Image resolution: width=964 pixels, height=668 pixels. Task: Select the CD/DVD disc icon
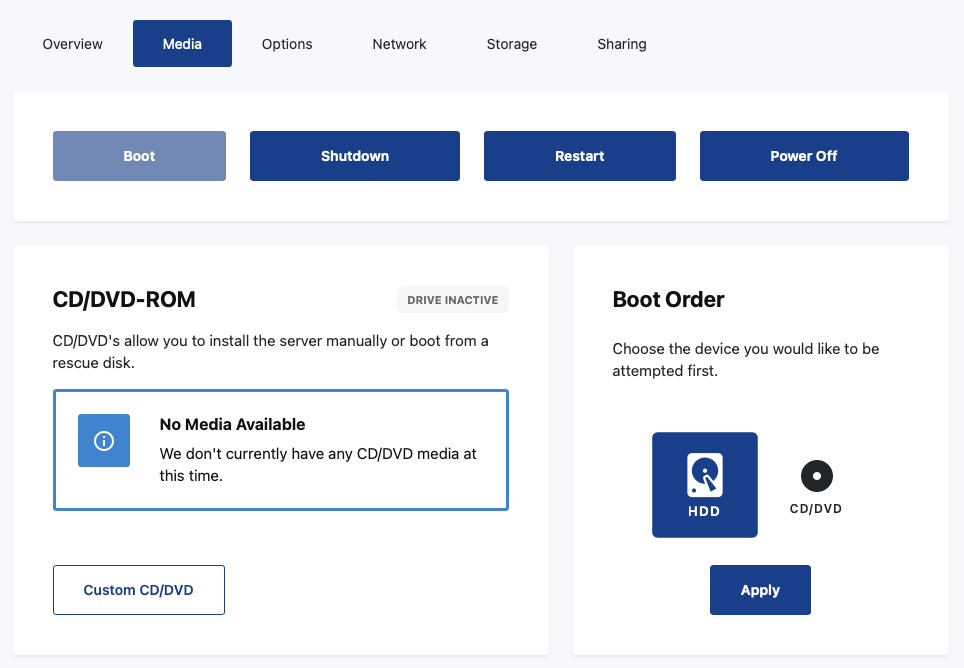816,476
